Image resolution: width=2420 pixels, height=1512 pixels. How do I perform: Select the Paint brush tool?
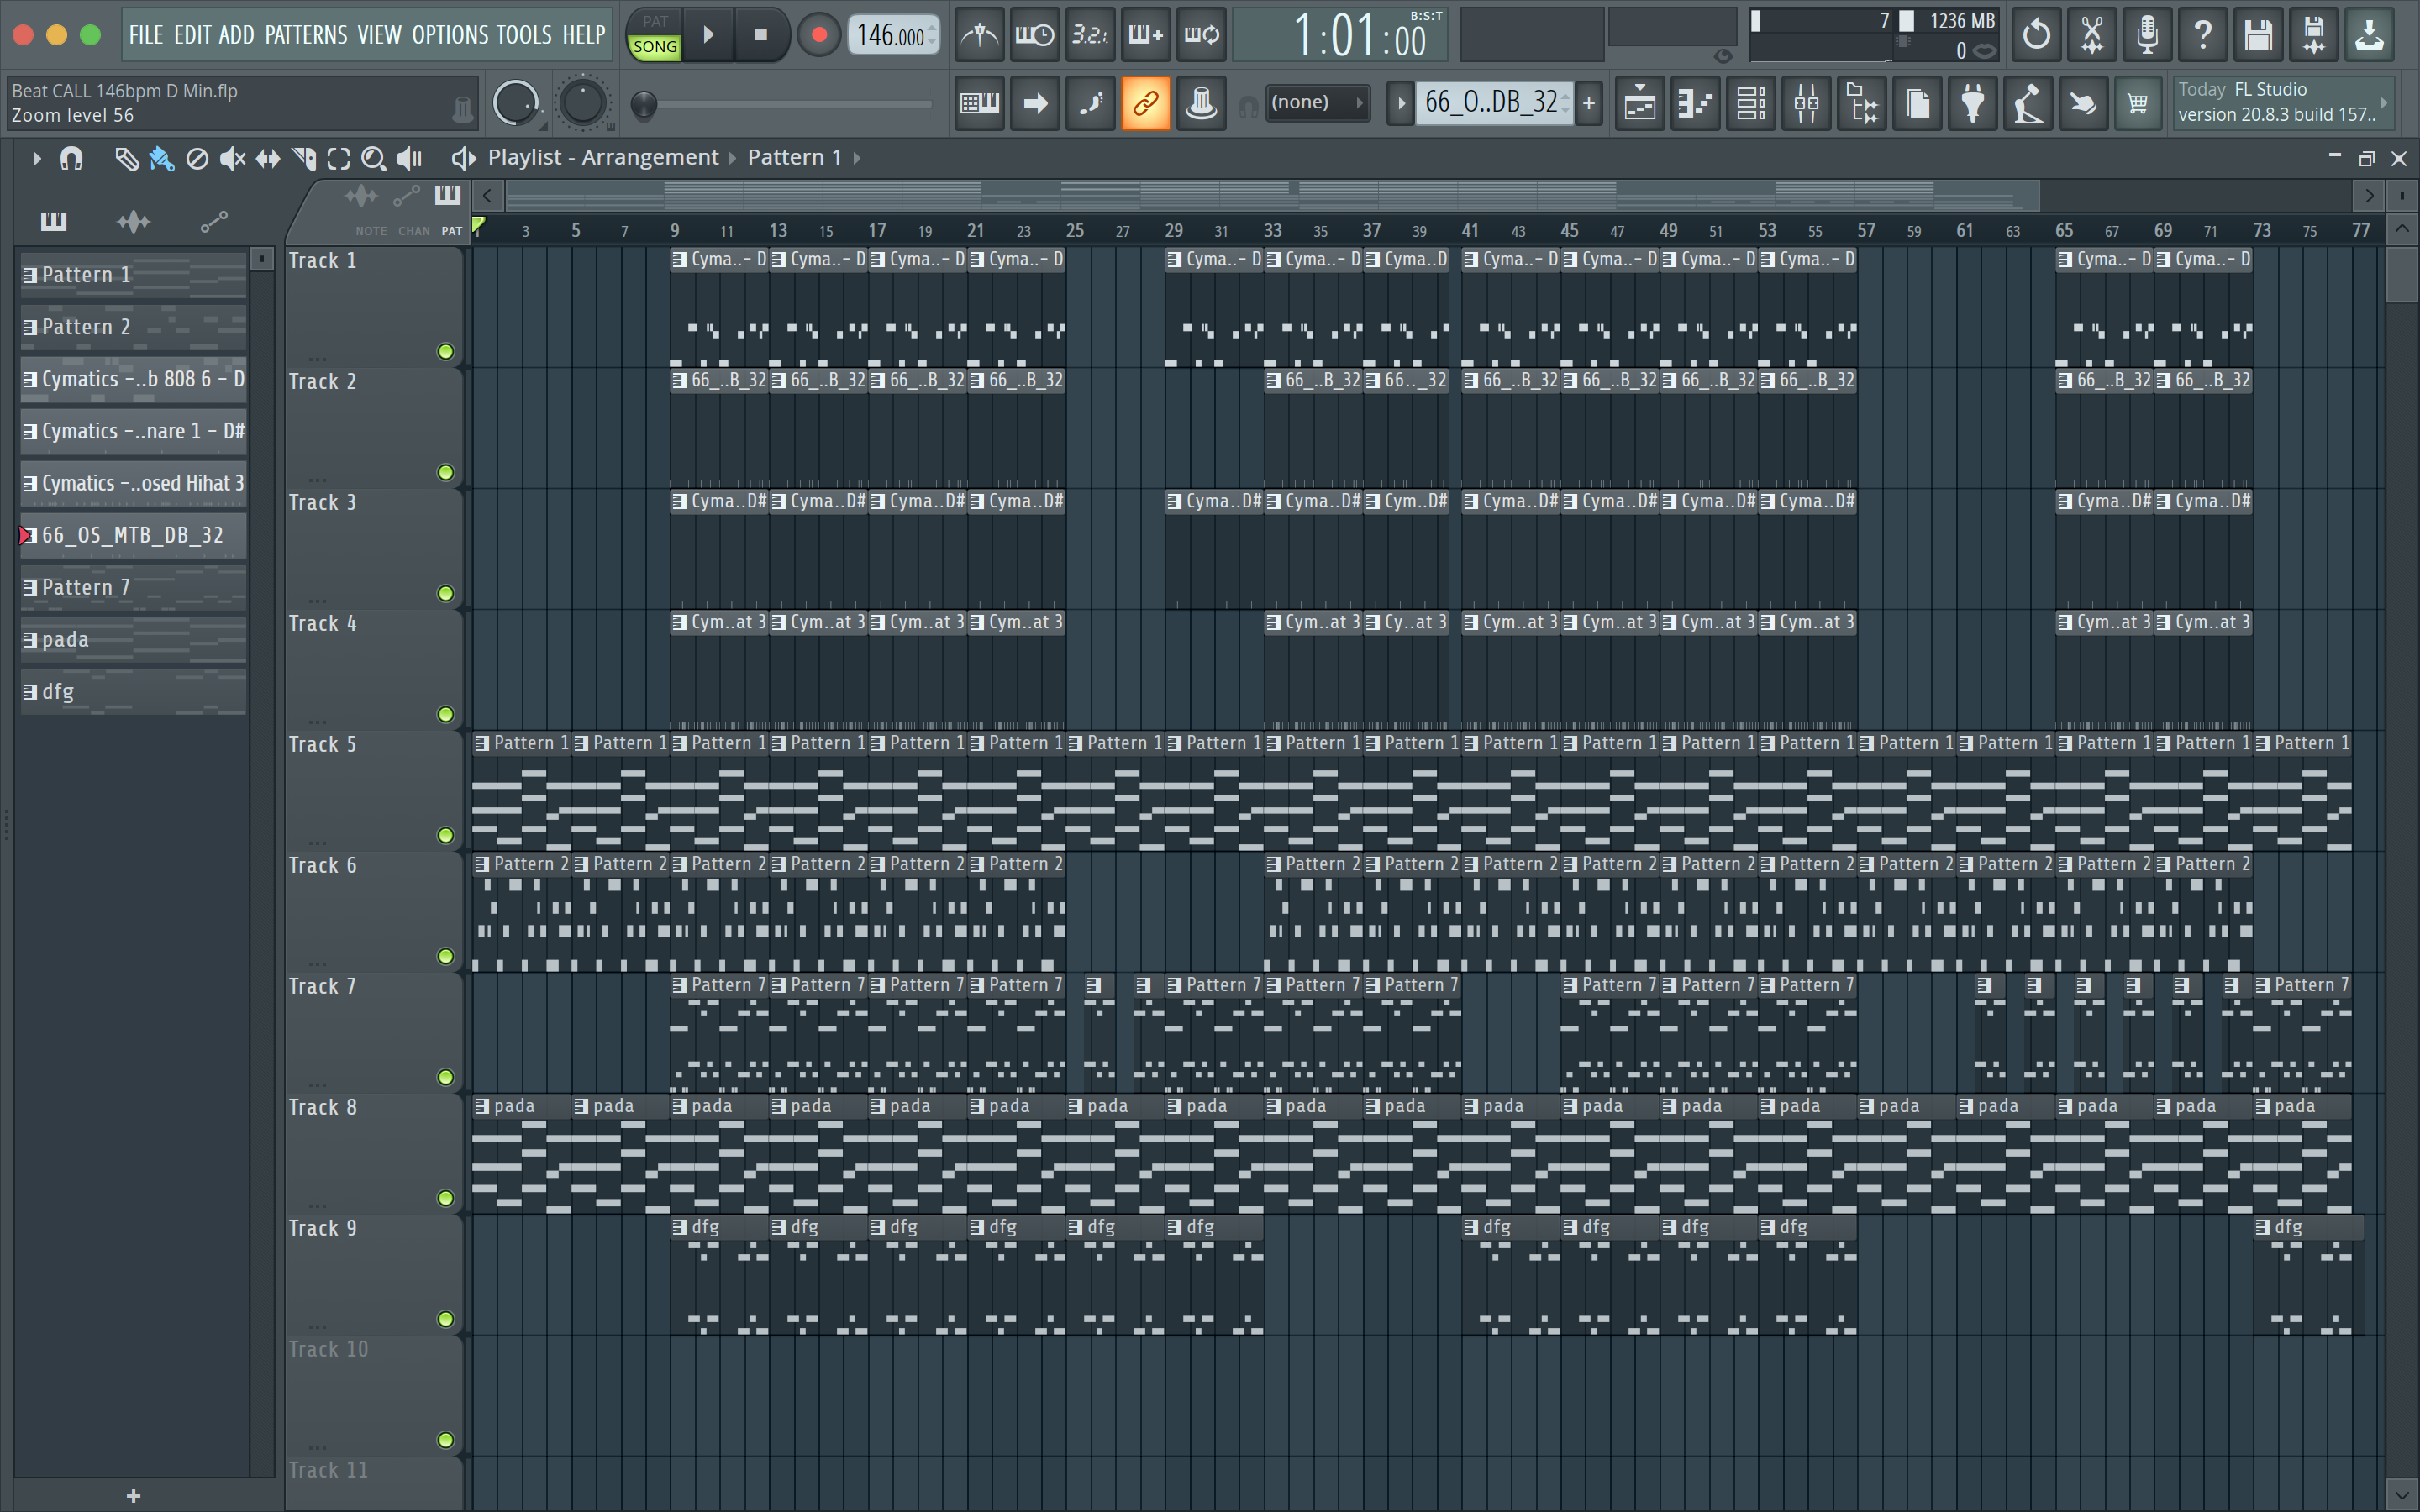[x=161, y=158]
